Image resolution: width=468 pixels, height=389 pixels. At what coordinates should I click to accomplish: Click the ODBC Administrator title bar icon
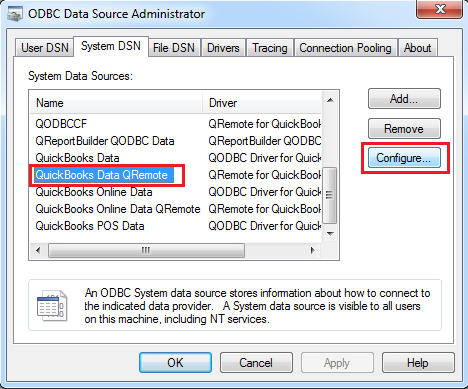tap(15, 14)
